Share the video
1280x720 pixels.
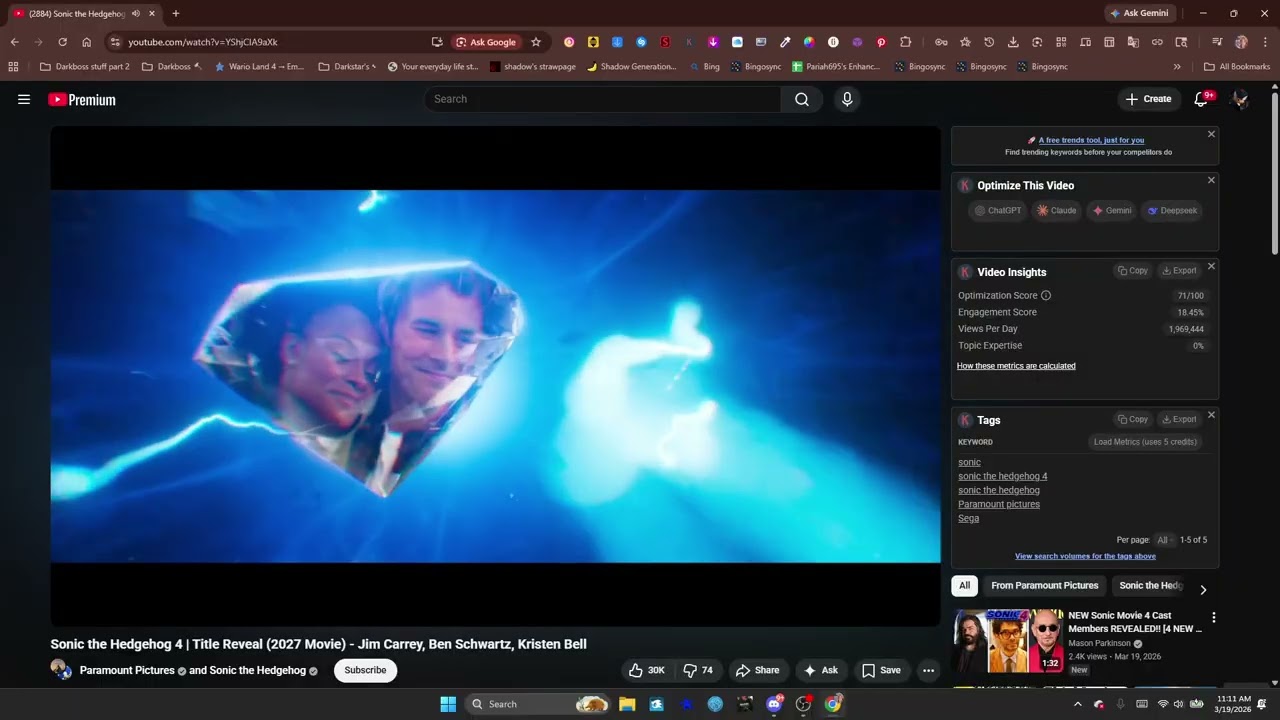tap(757, 670)
